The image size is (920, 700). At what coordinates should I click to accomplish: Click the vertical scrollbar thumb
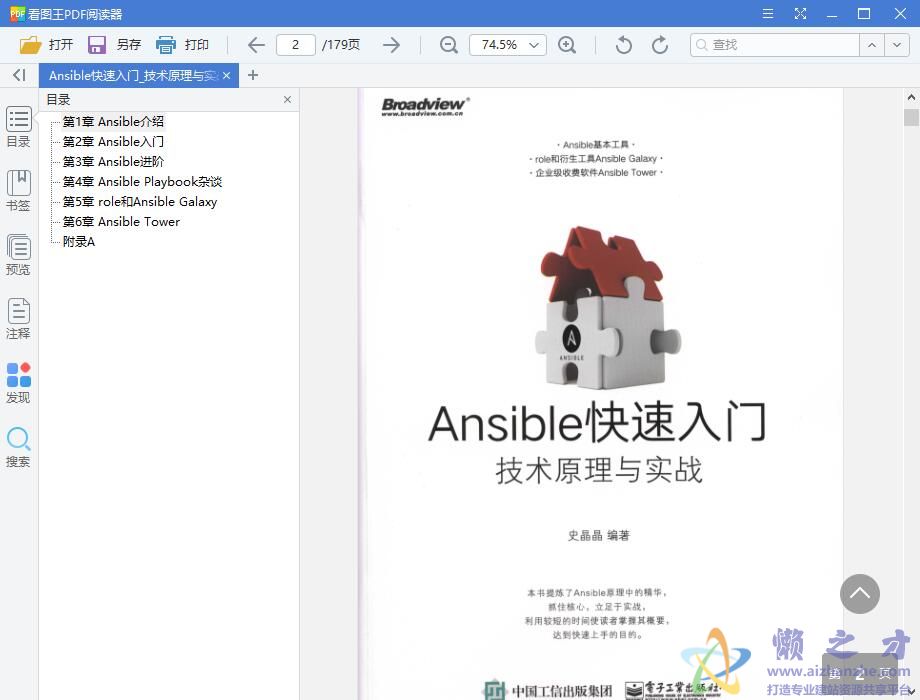pos(911,117)
